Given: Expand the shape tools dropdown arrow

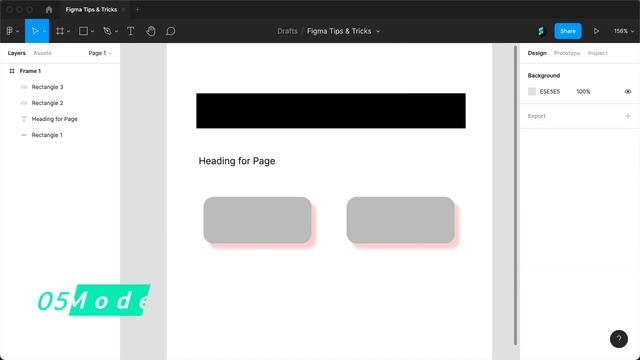Looking at the screenshot, I should (x=92, y=31).
